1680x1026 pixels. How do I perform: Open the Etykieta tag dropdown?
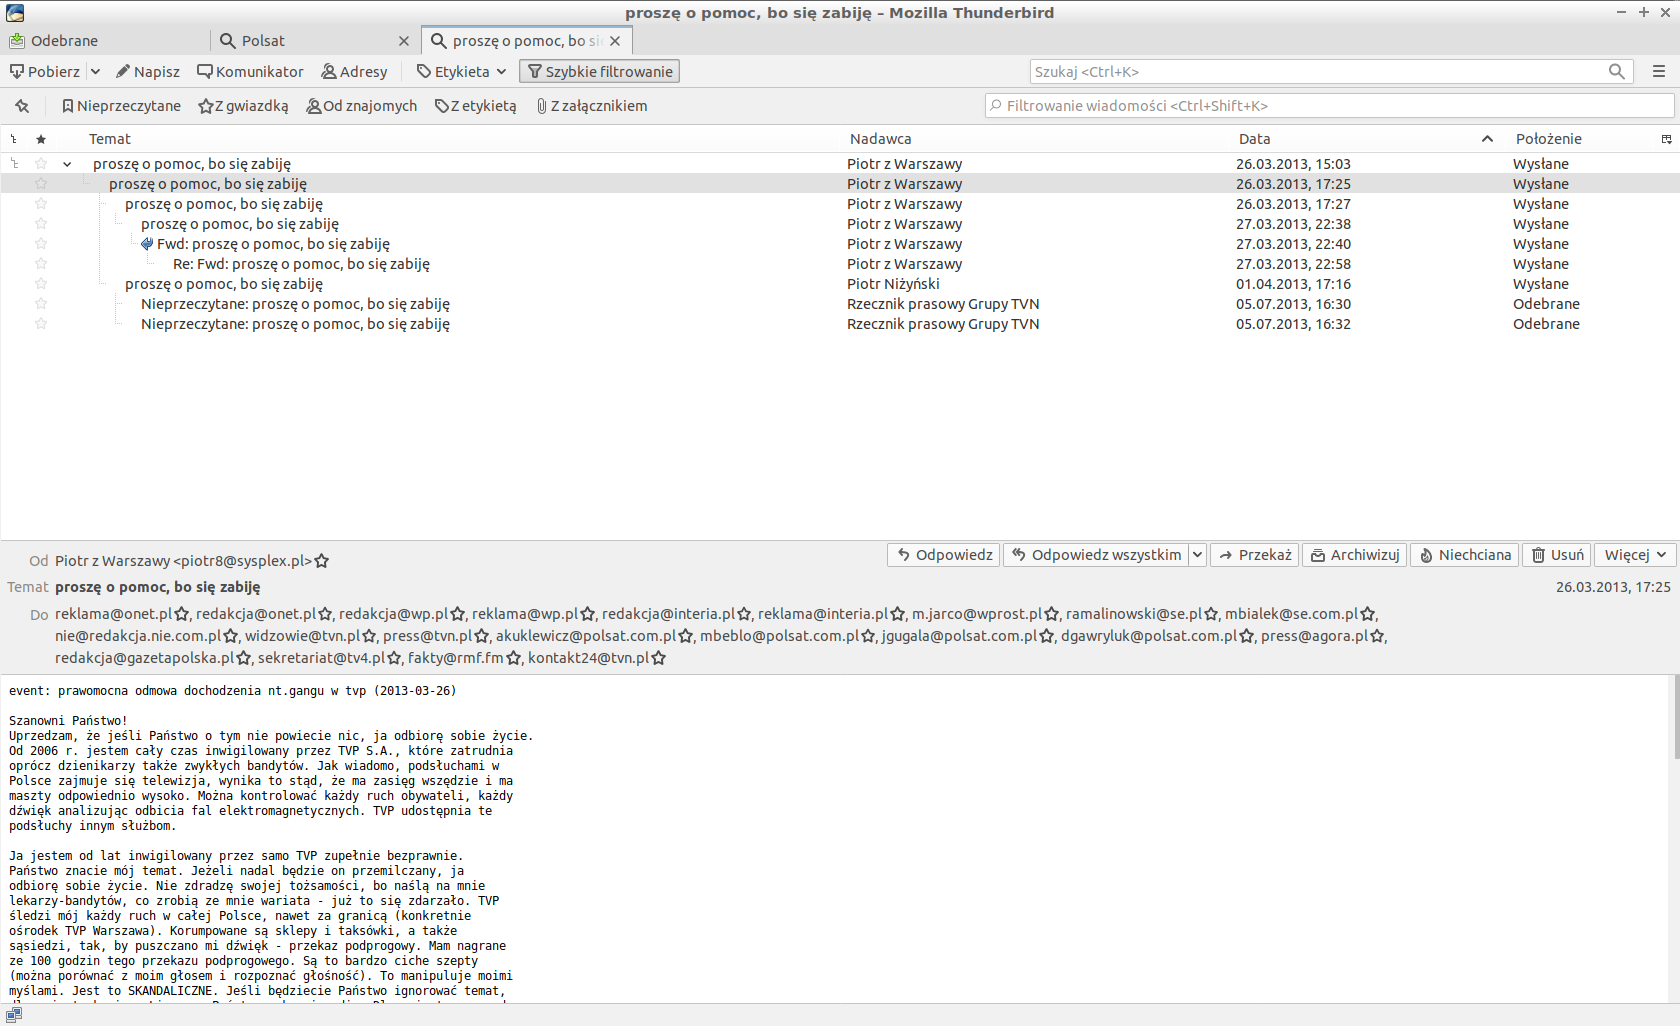pyautogui.click(x=462, y=72)
